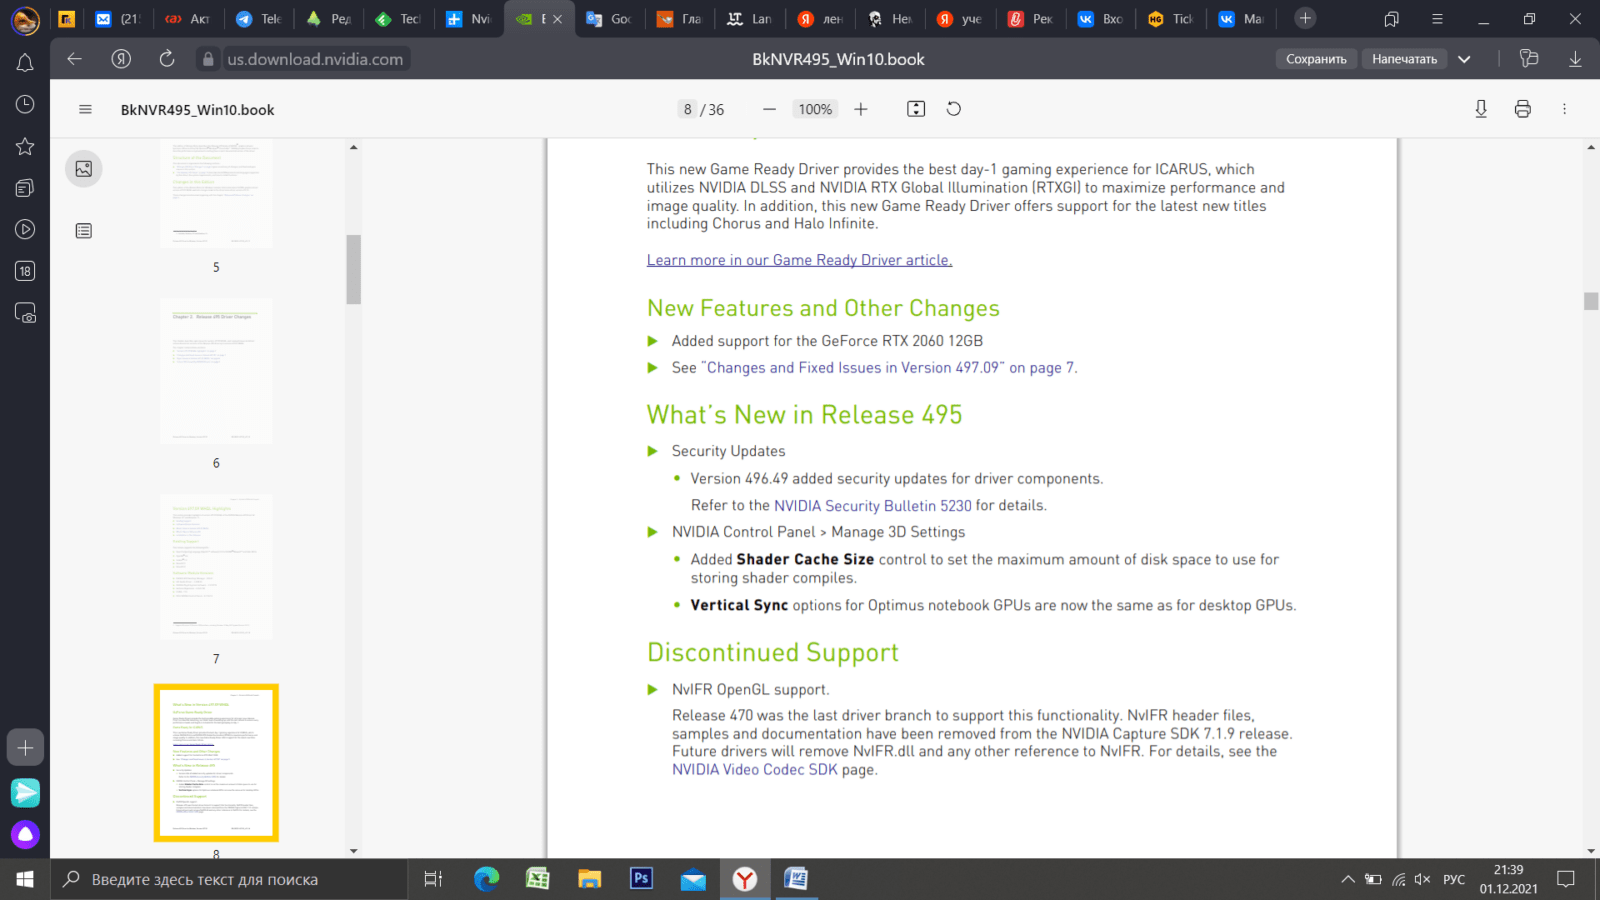This screenshot has width=1600, height=900.
Task: Click the Сохранить button
Action: point(1316,59)
